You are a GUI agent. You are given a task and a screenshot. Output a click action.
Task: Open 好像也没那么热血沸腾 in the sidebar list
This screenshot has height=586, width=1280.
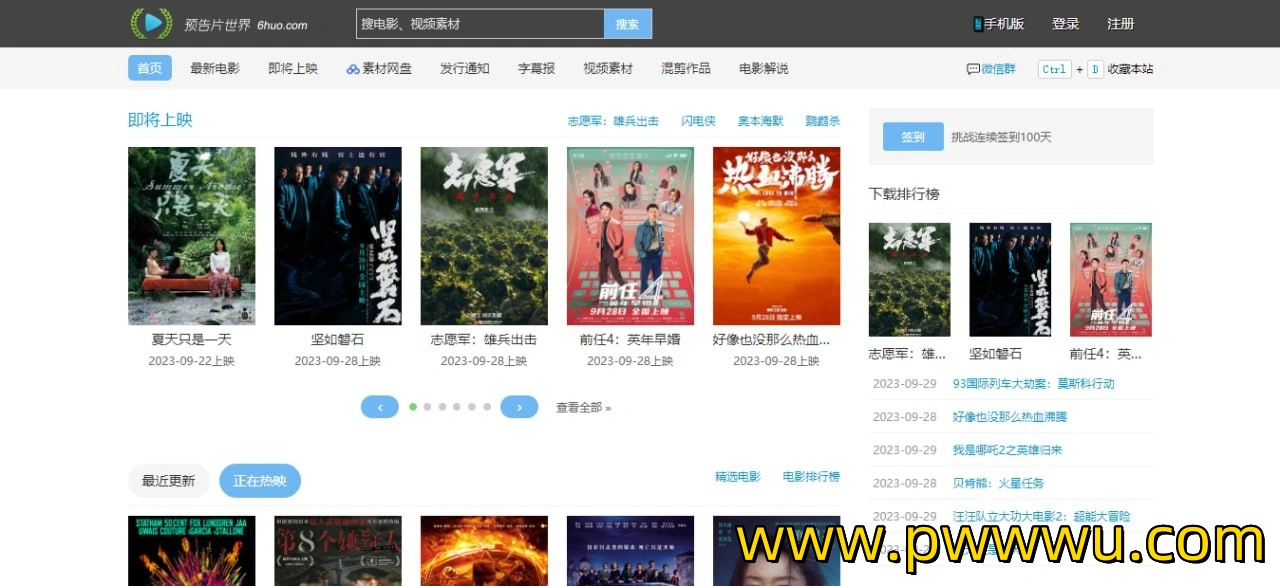1009,416
